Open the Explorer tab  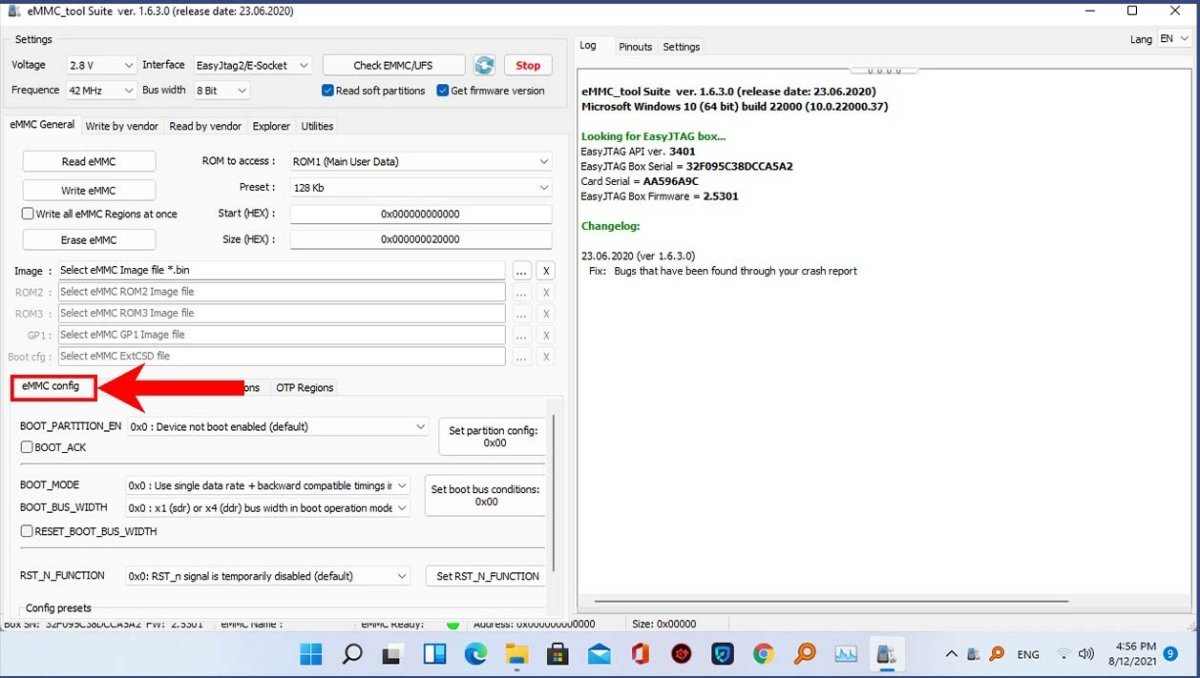[271, 126]
